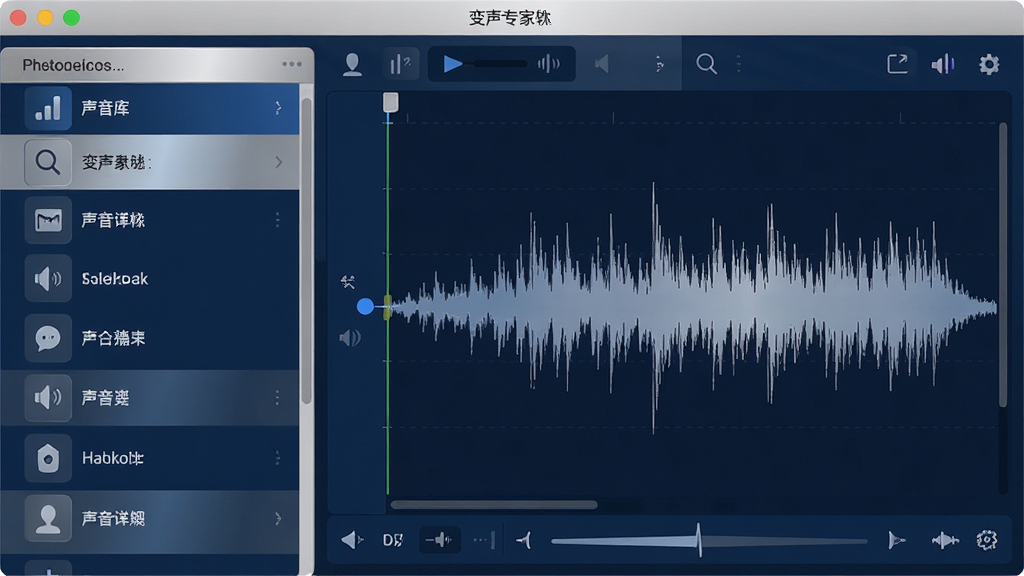
Task: Click the slider decrease icon at left
Action: pyautogui.click(x=524, y=540)
